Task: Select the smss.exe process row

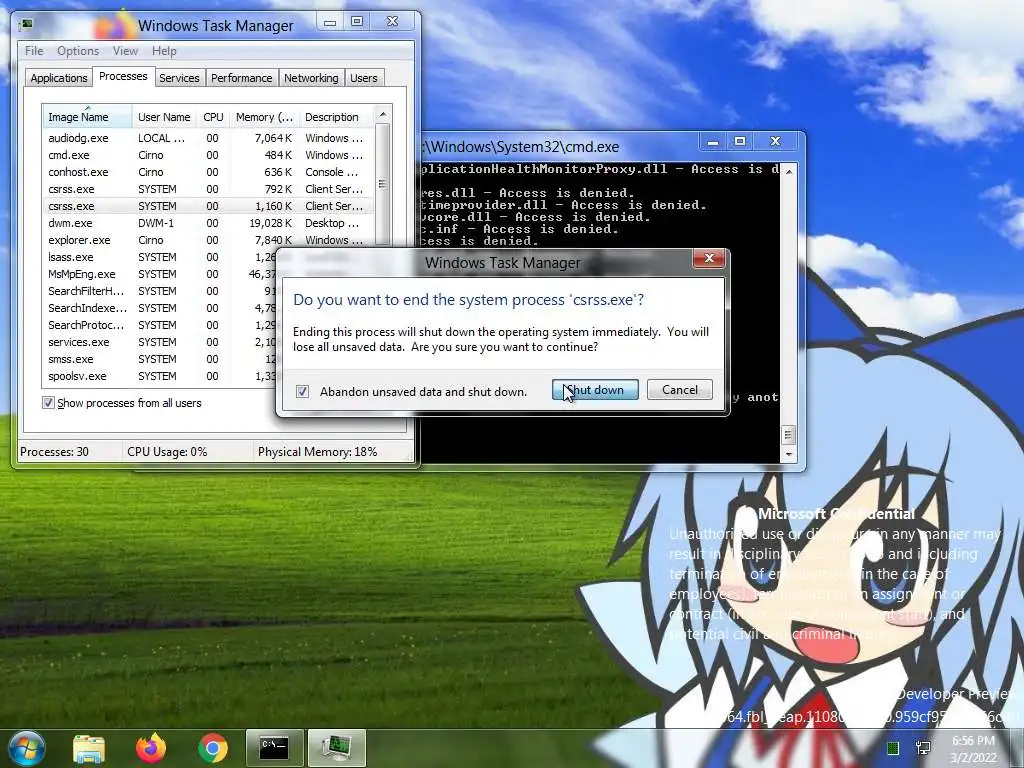Action: 160,359
